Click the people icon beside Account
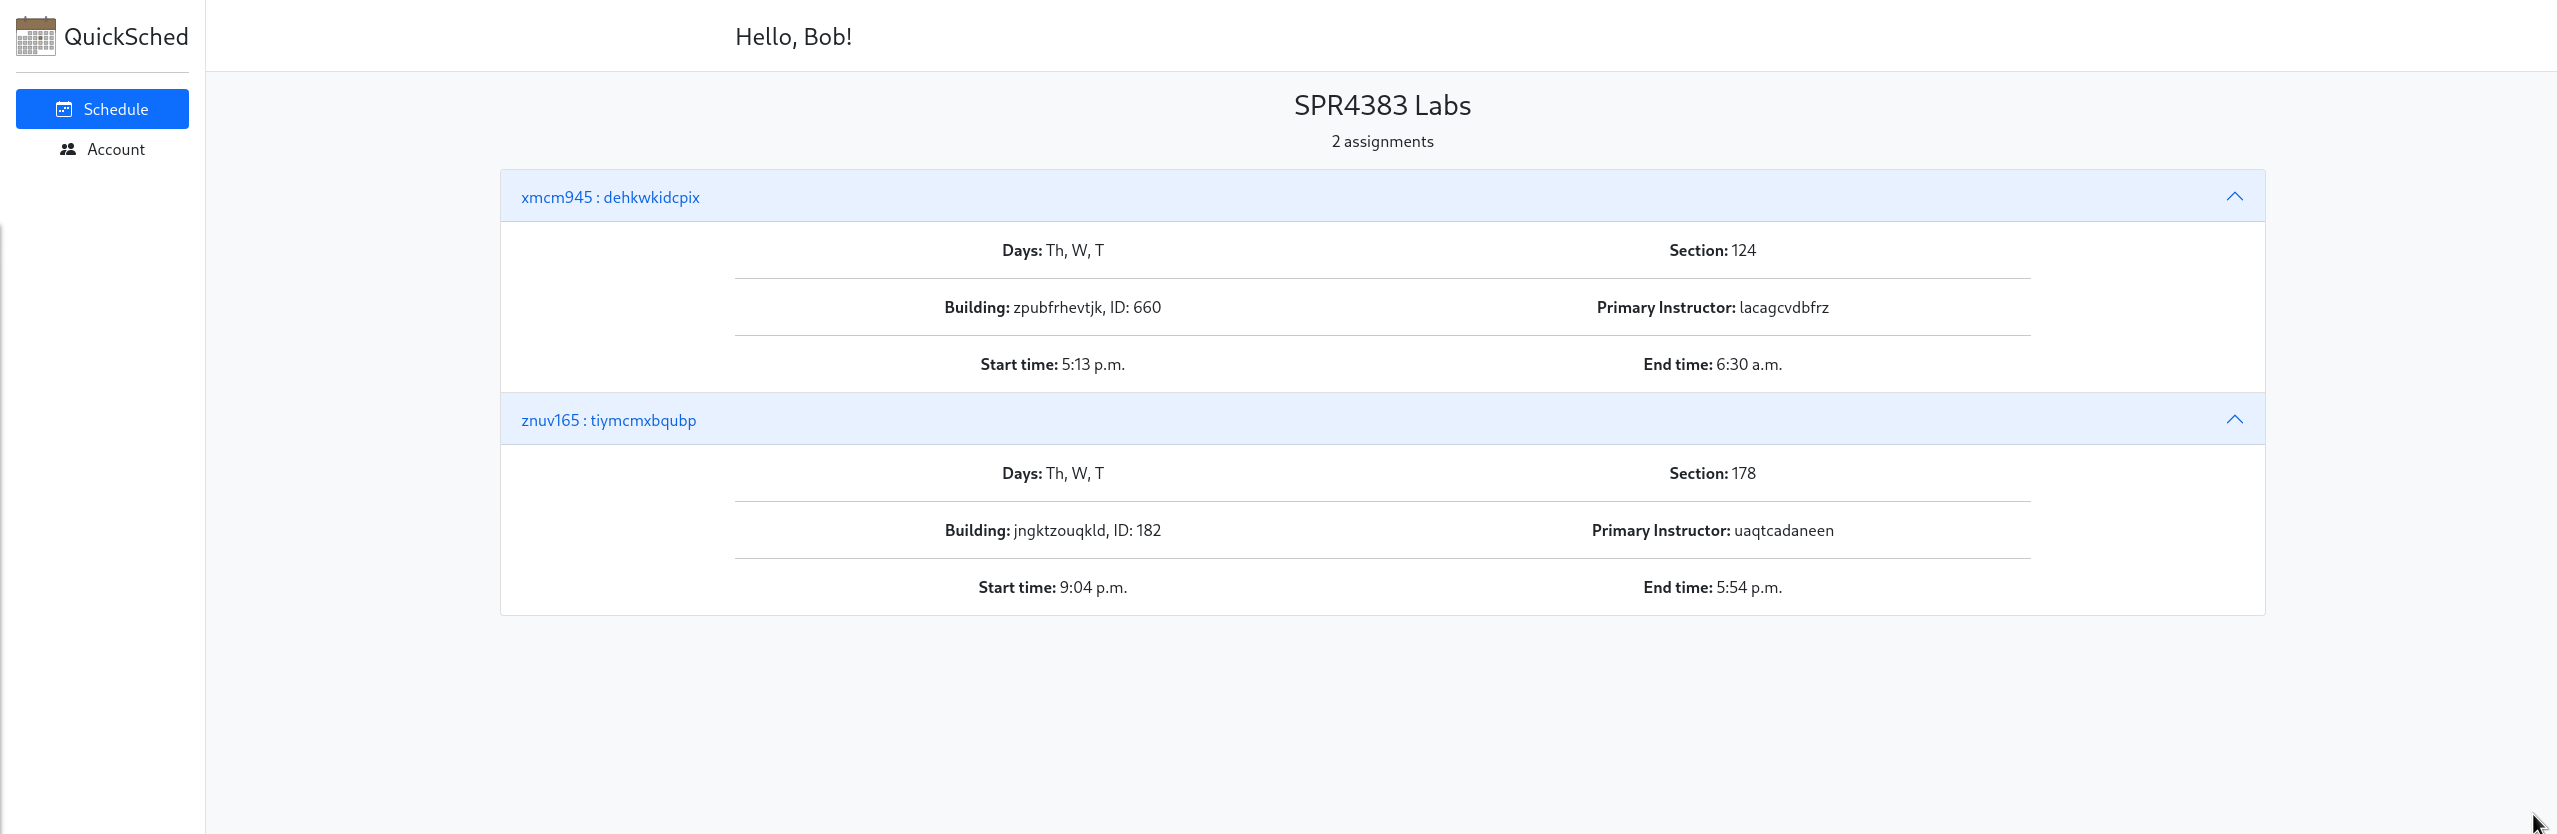Screen dimensions: 2557x834 [x=68, y=149]
